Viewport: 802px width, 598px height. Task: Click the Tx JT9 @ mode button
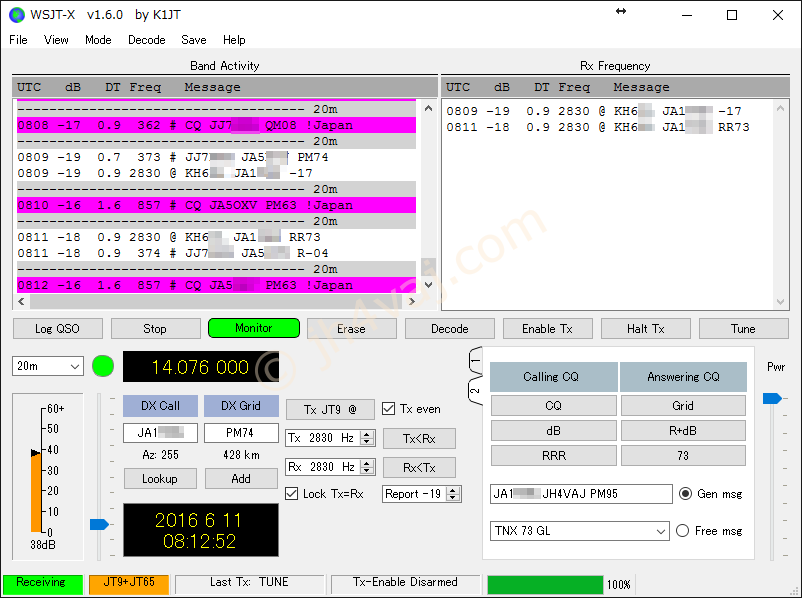tap(330, 410)
